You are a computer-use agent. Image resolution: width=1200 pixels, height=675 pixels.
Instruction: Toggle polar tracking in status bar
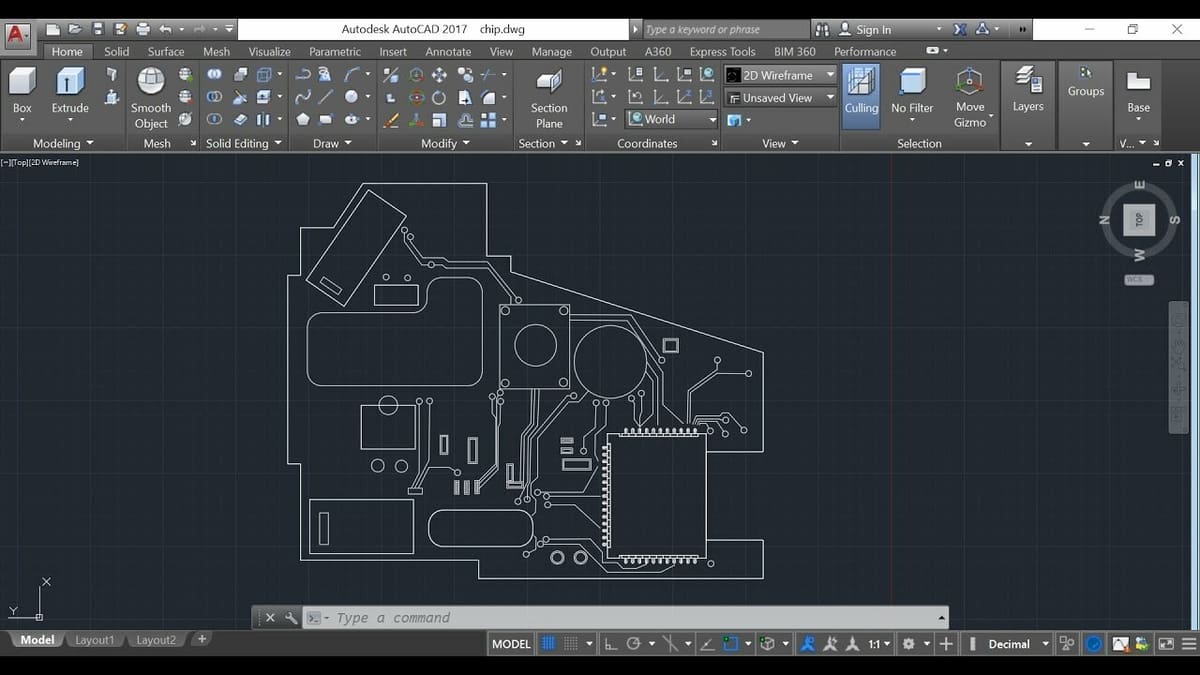click(x=633, y=644)
